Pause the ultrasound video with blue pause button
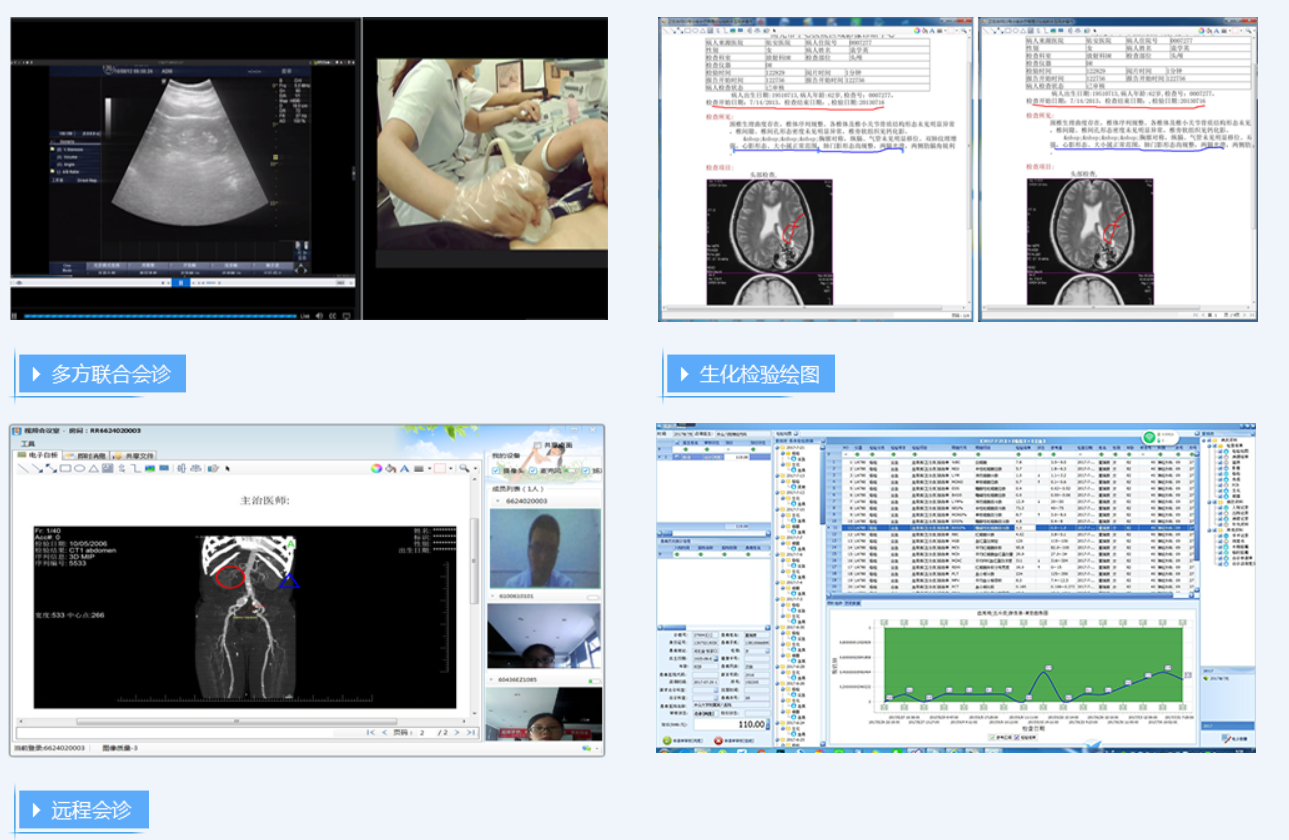The width and height of the screenshot is (1289, 840). click(181, 283)
